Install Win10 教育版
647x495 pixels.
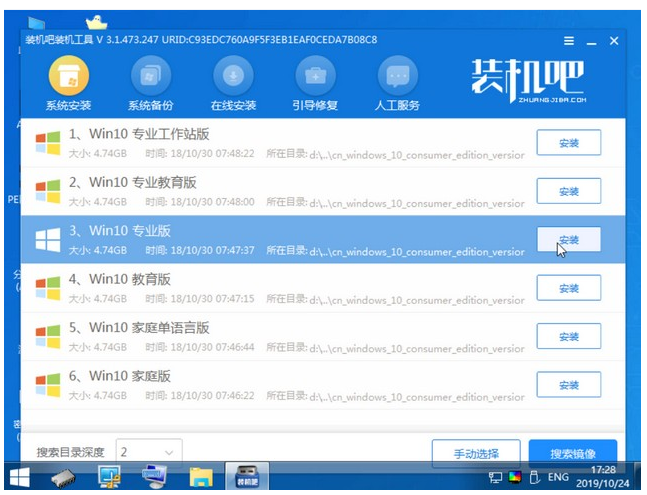coord(568,288)
